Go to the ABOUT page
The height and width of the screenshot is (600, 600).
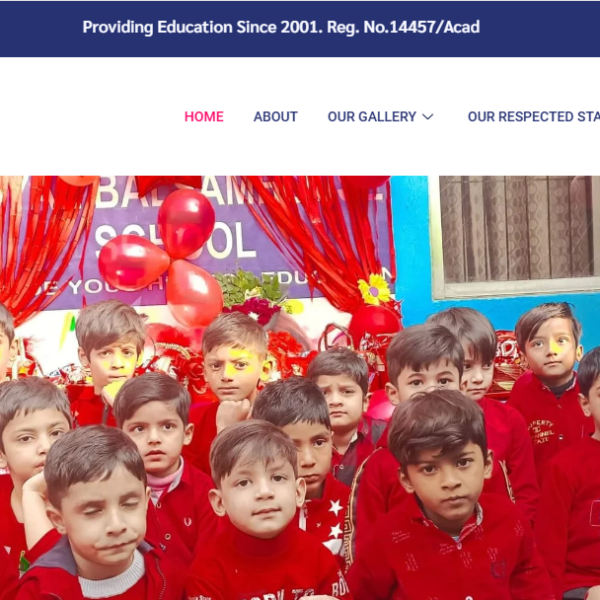(x=276, y=116)
